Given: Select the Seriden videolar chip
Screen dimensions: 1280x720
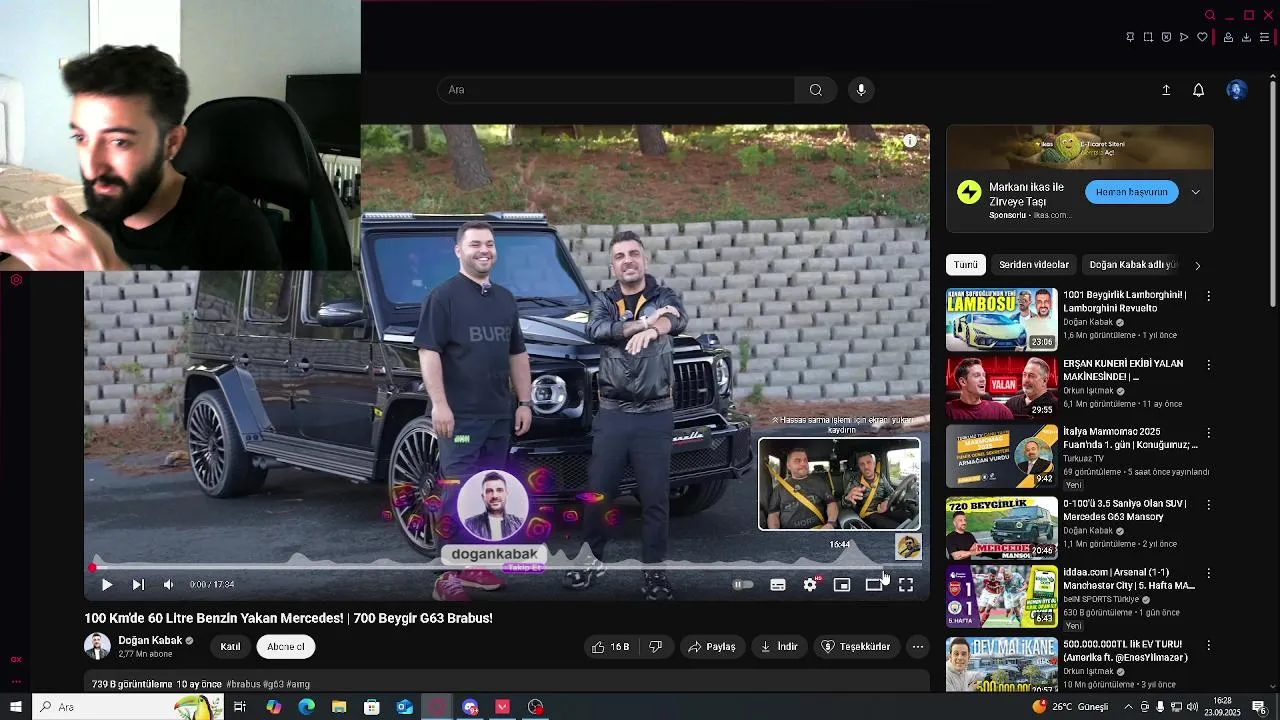Looking at the screenshot, I should pos(1034,265).
